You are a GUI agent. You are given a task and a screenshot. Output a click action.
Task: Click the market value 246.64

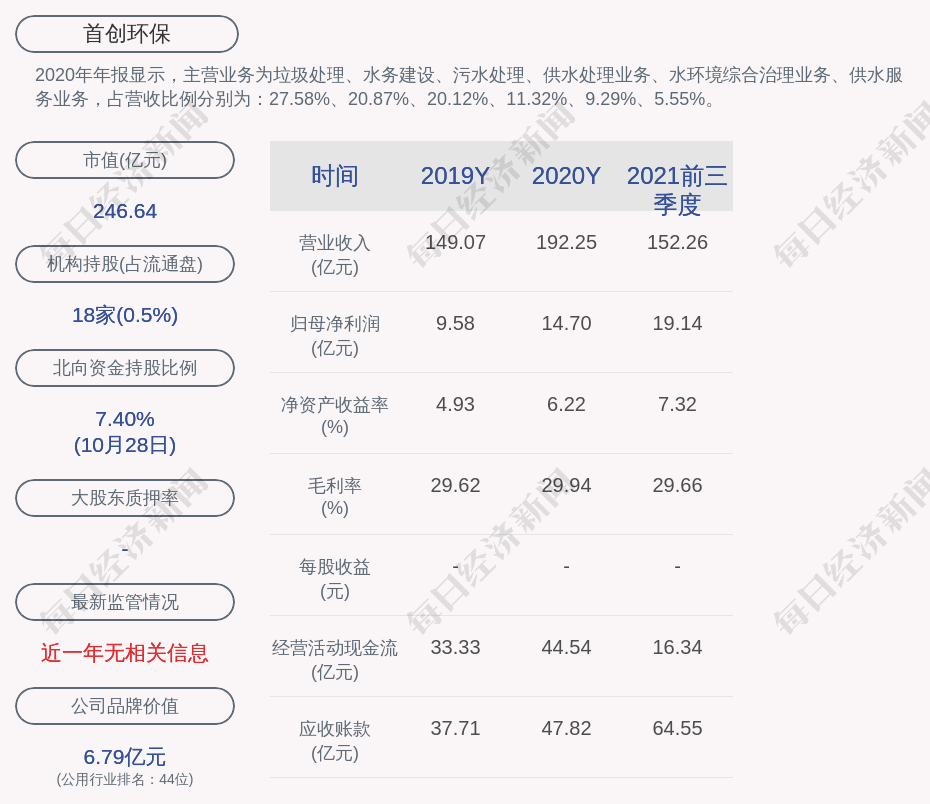point(125,211)
